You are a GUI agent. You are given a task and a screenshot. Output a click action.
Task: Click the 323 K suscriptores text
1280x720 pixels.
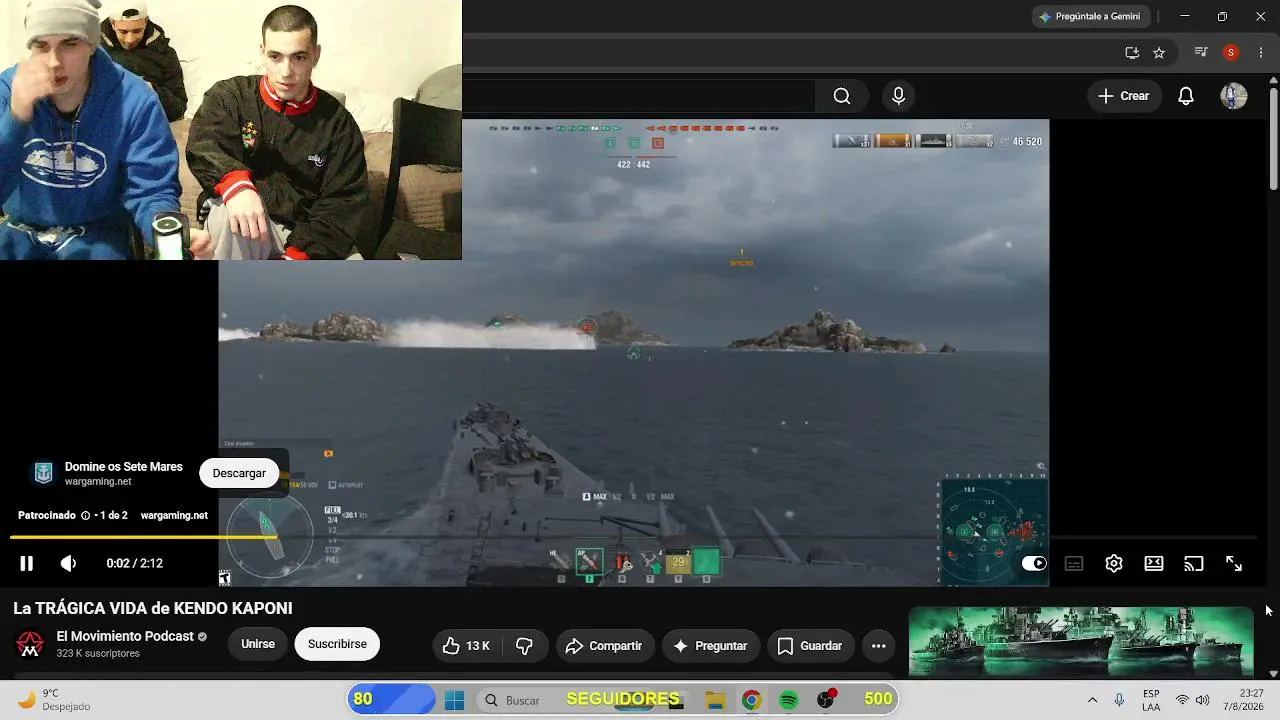coord(98,654)
